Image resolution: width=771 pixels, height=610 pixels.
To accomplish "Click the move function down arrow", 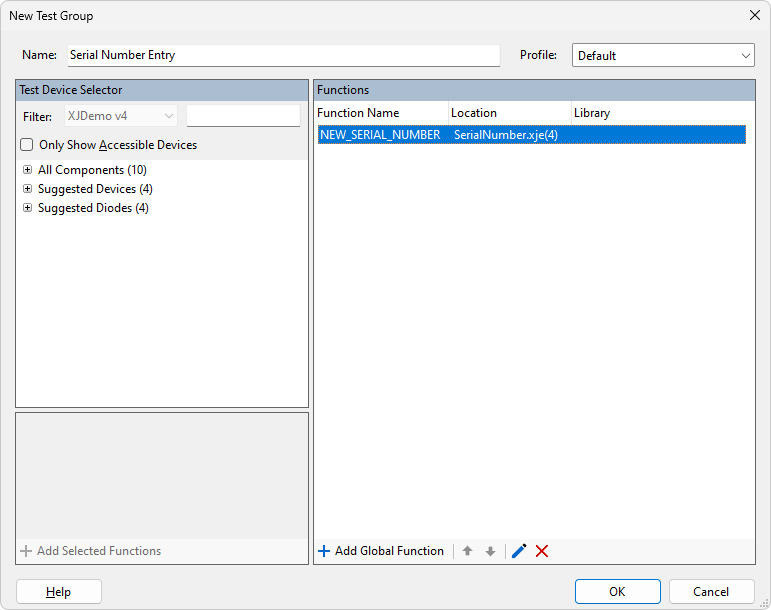I will pos(490,551).
